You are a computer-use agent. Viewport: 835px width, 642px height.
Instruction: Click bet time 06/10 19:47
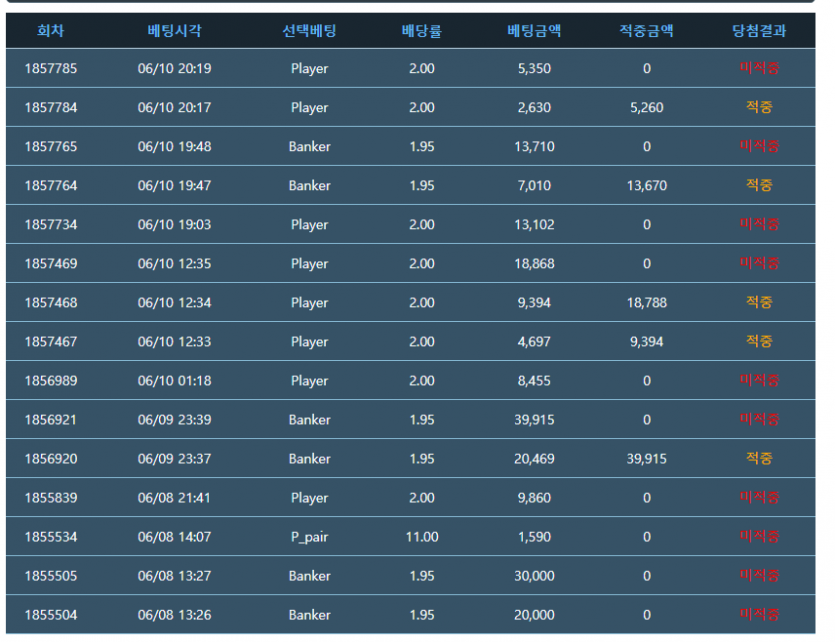(174, 186)
